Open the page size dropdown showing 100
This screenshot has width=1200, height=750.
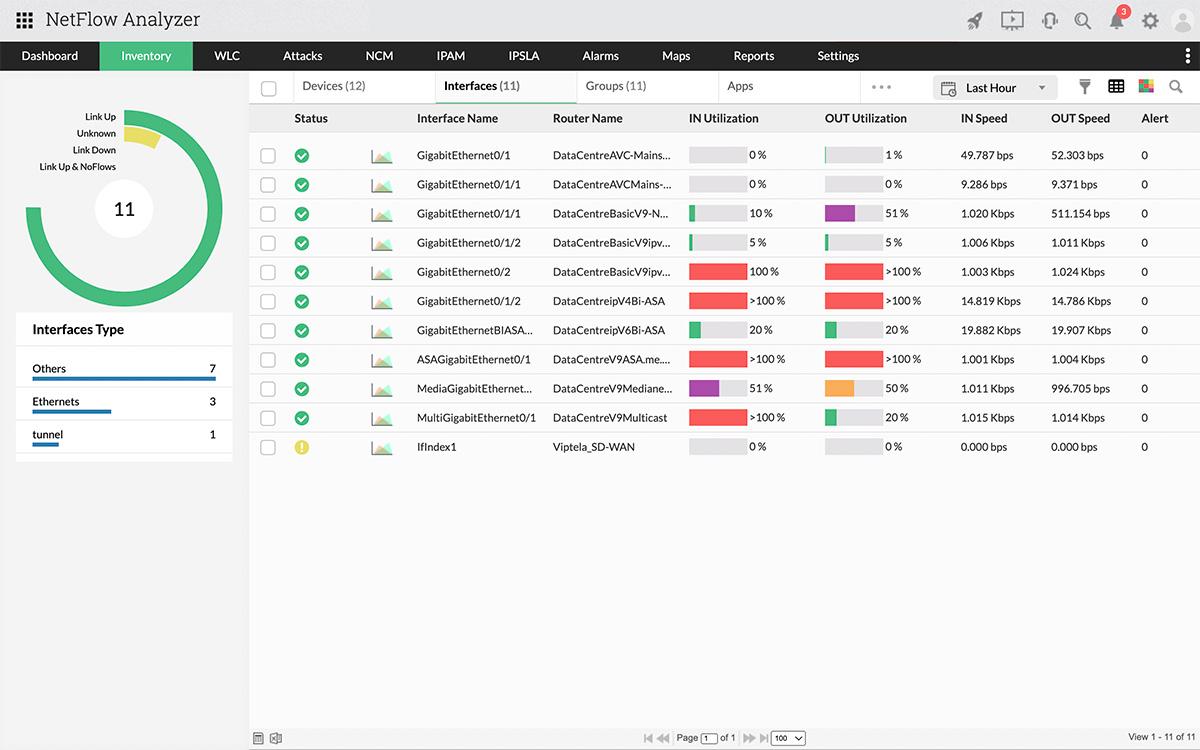point(788,737)
